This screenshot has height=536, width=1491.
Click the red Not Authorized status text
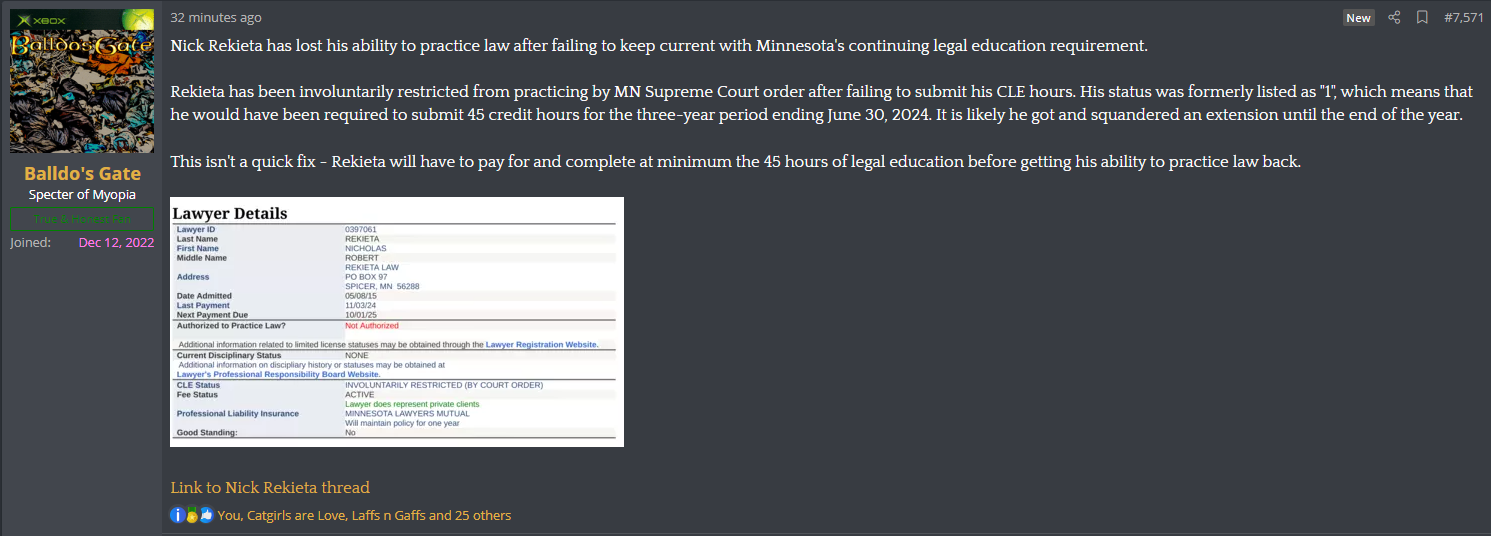[372, 326]
